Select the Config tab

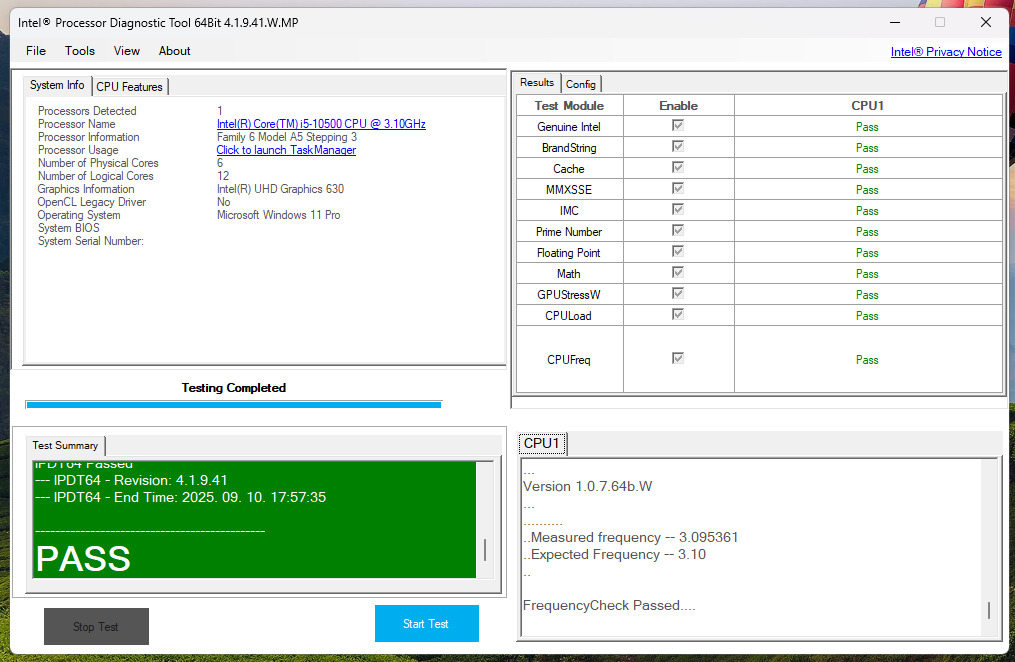[x=581, y=84]
